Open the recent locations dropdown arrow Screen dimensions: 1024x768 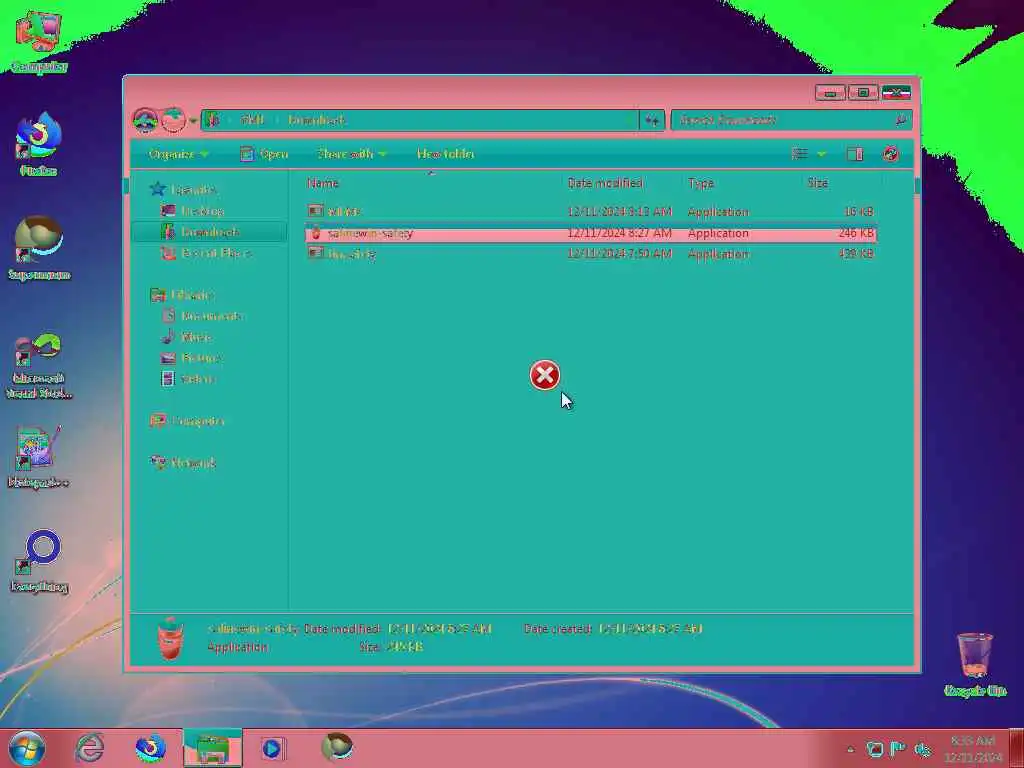tap(193, 121)
